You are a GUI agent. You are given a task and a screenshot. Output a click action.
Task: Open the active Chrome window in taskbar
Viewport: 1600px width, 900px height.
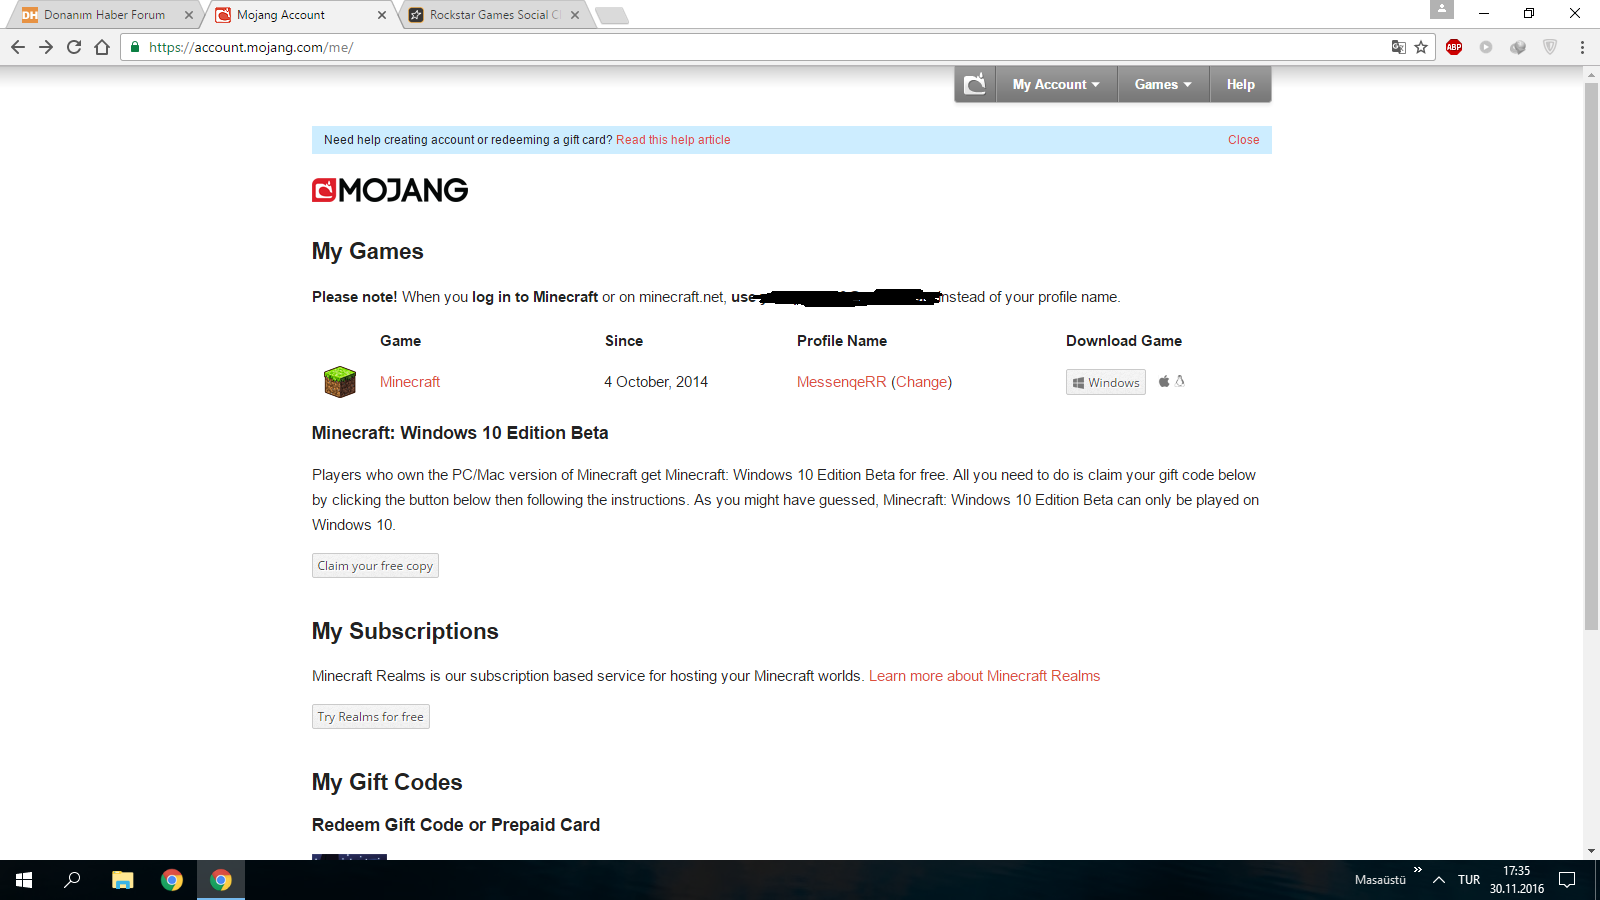(x=221, y=880)
